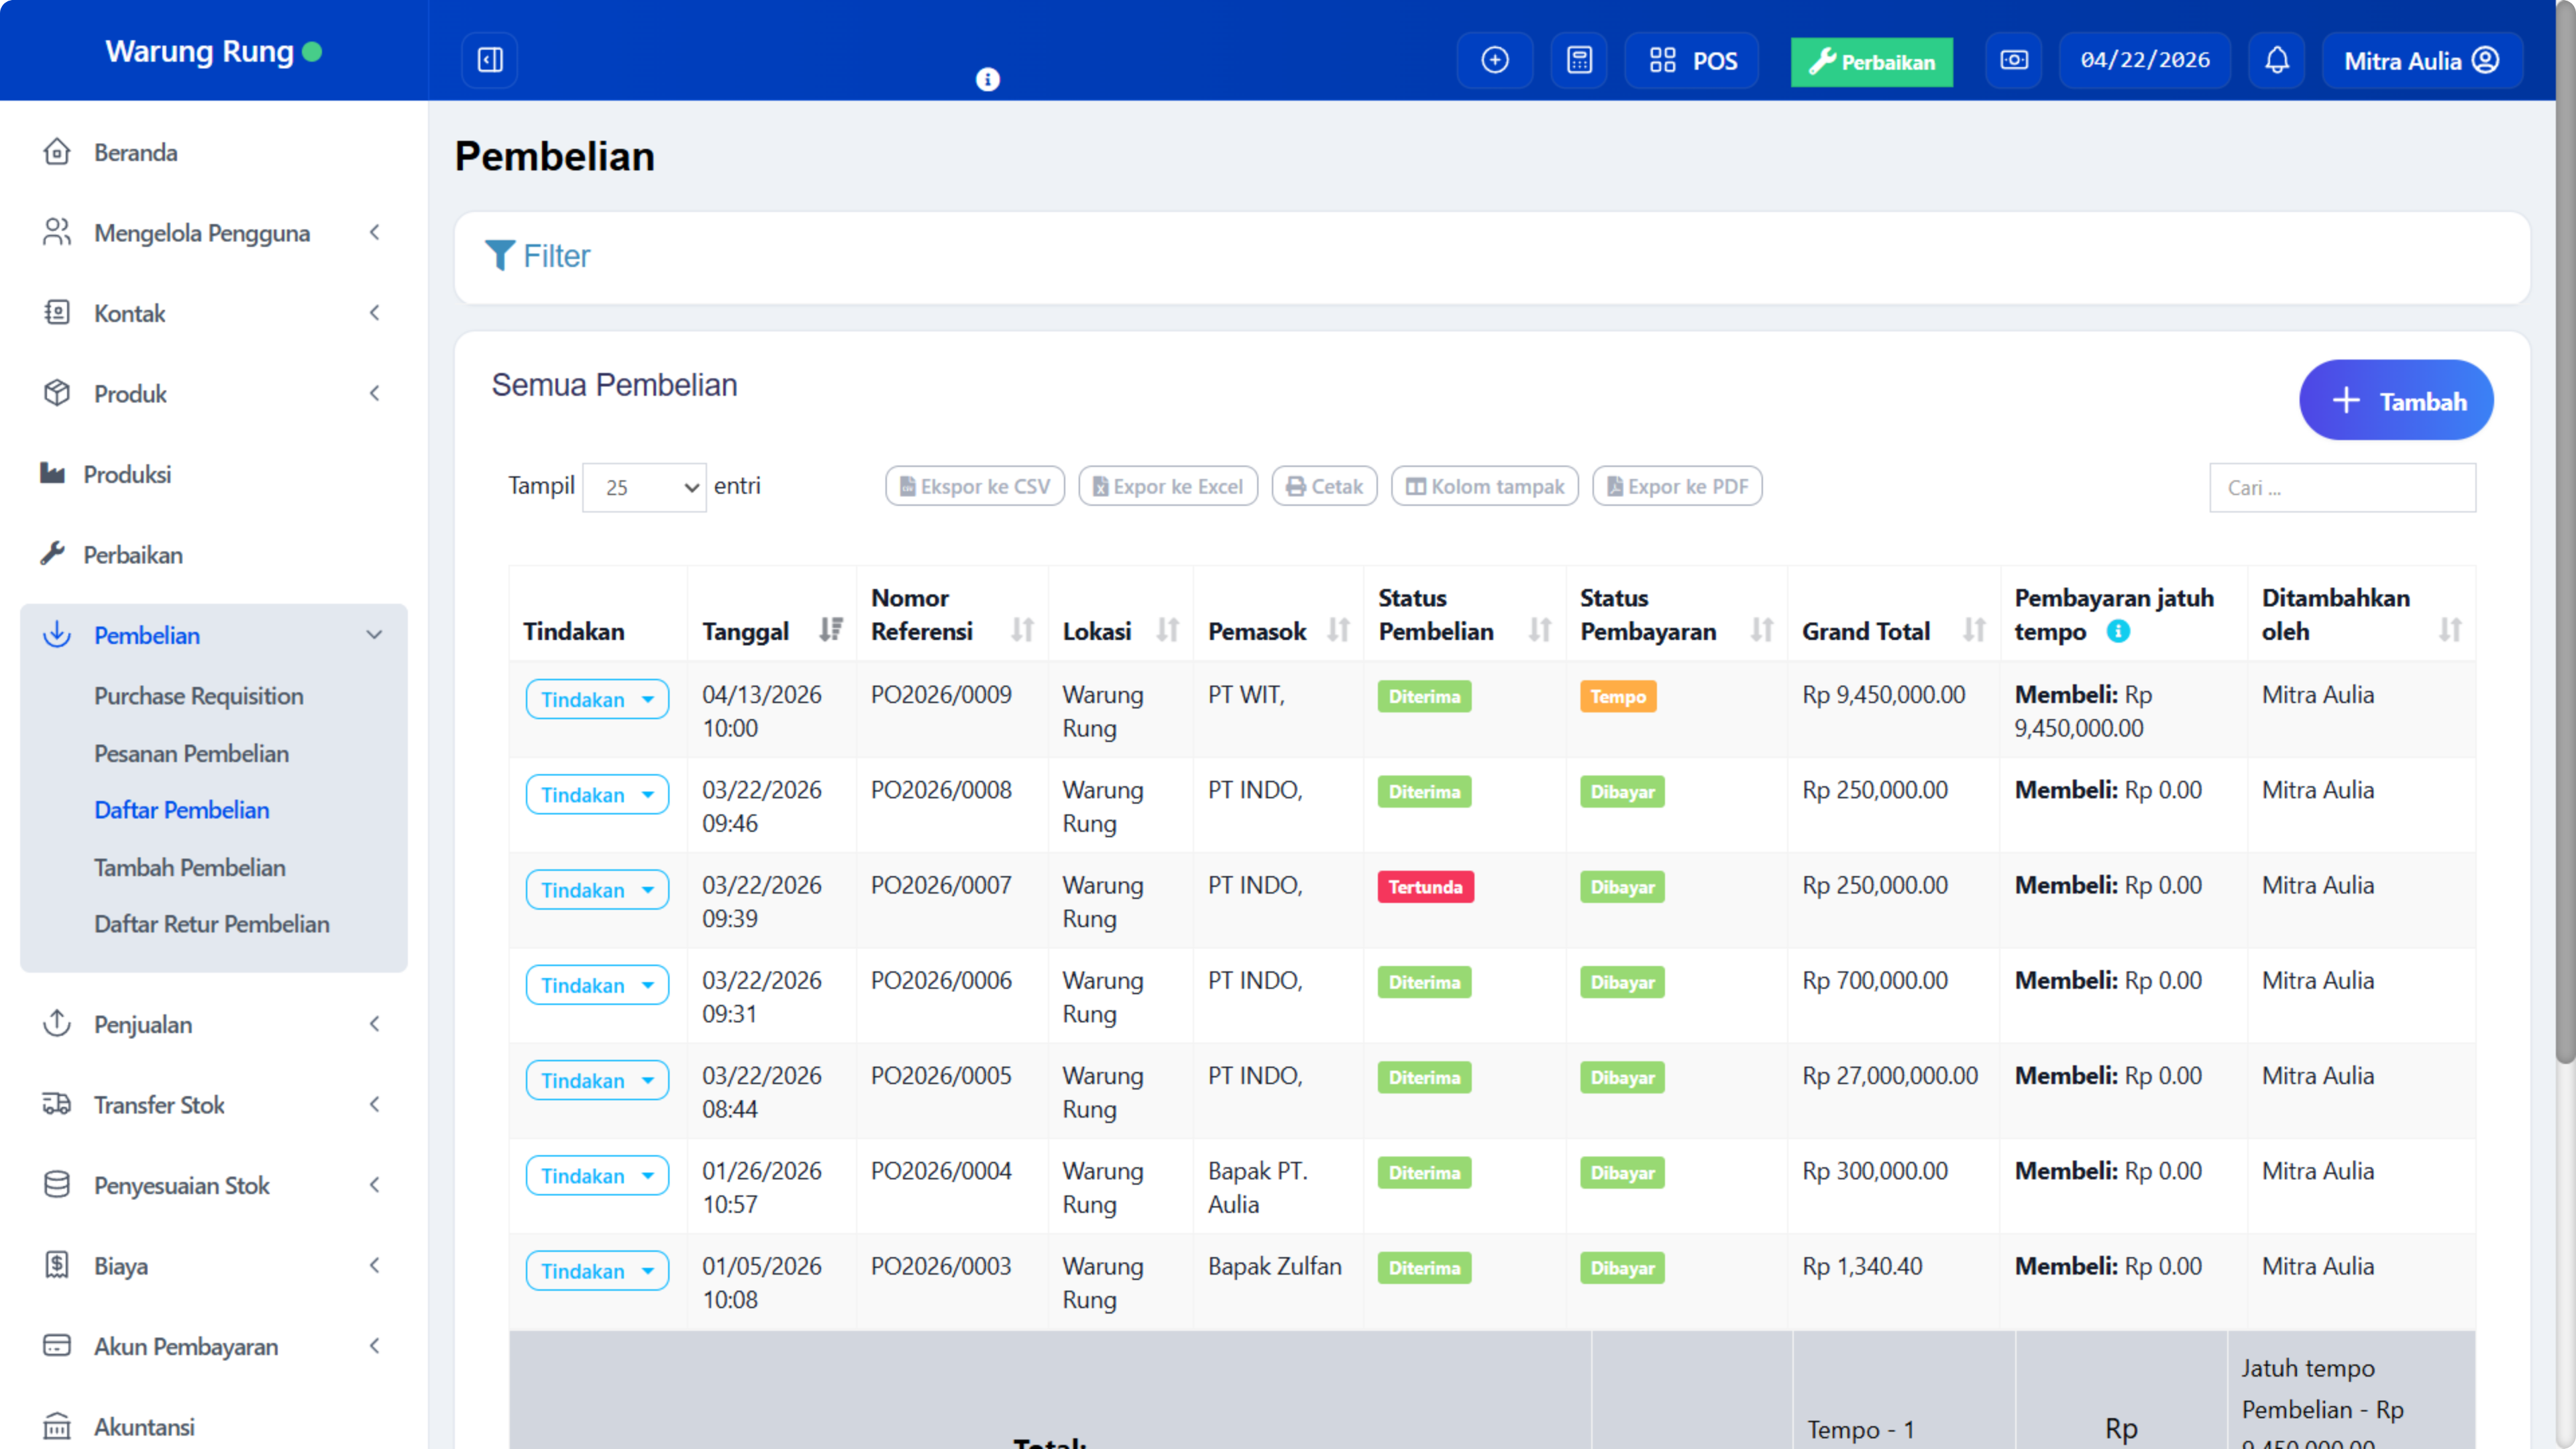Sort table by Tanggal column

click(x=830, y=630)
